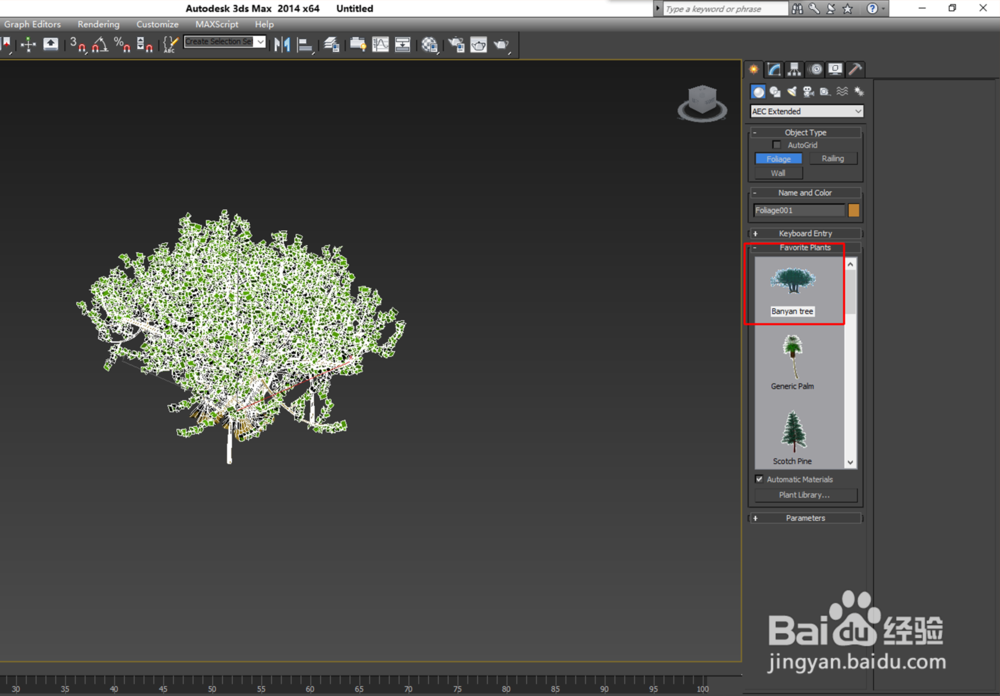Select the Systems category icon
This screenshot has height=696, width=1000.
click(x=858, y=92)
